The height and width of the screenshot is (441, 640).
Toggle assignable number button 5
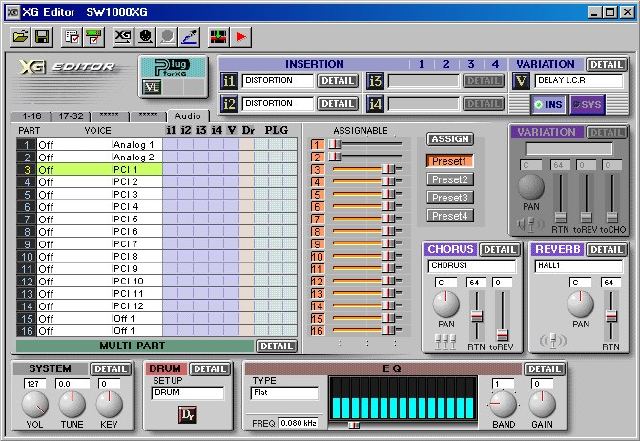pos(317,194)
